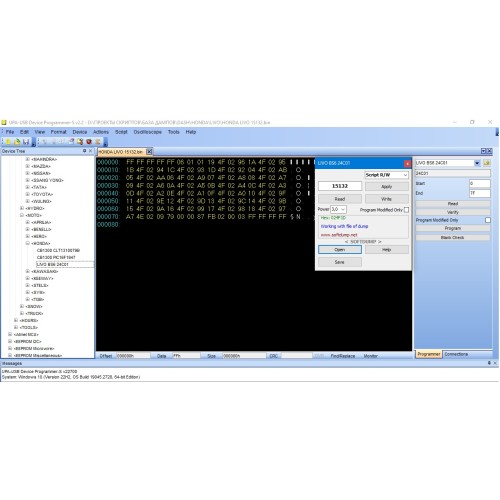Click Read in the Programmer panel
Screen dimensions: 500x500
pyautogui.click(x=453, y=203)
